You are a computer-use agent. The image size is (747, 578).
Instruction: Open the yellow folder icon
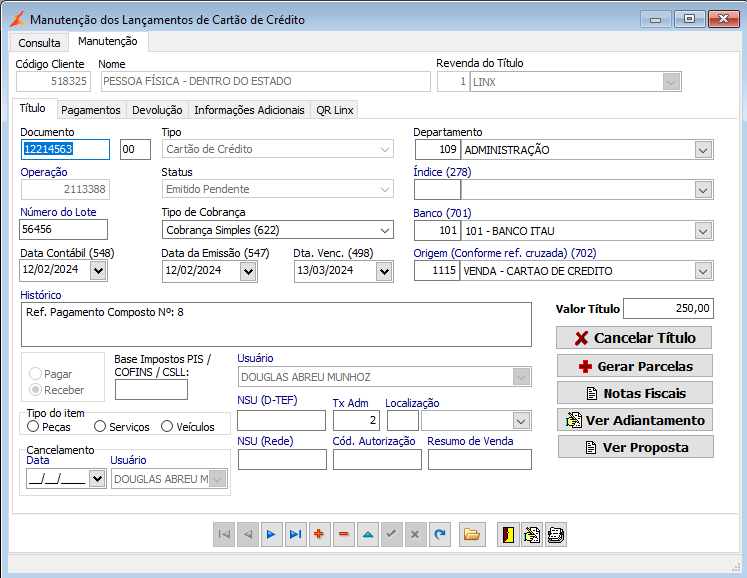click(x=472, y=535)
